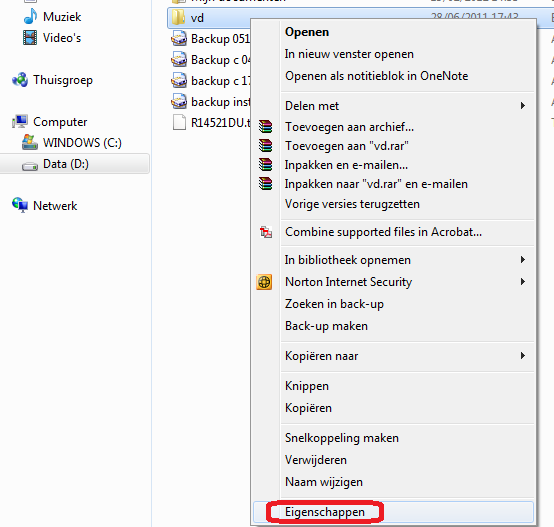Click the Thuisgroep homegroup icon
This screenshot has width=554, height=527.
(x=20, y=80)
